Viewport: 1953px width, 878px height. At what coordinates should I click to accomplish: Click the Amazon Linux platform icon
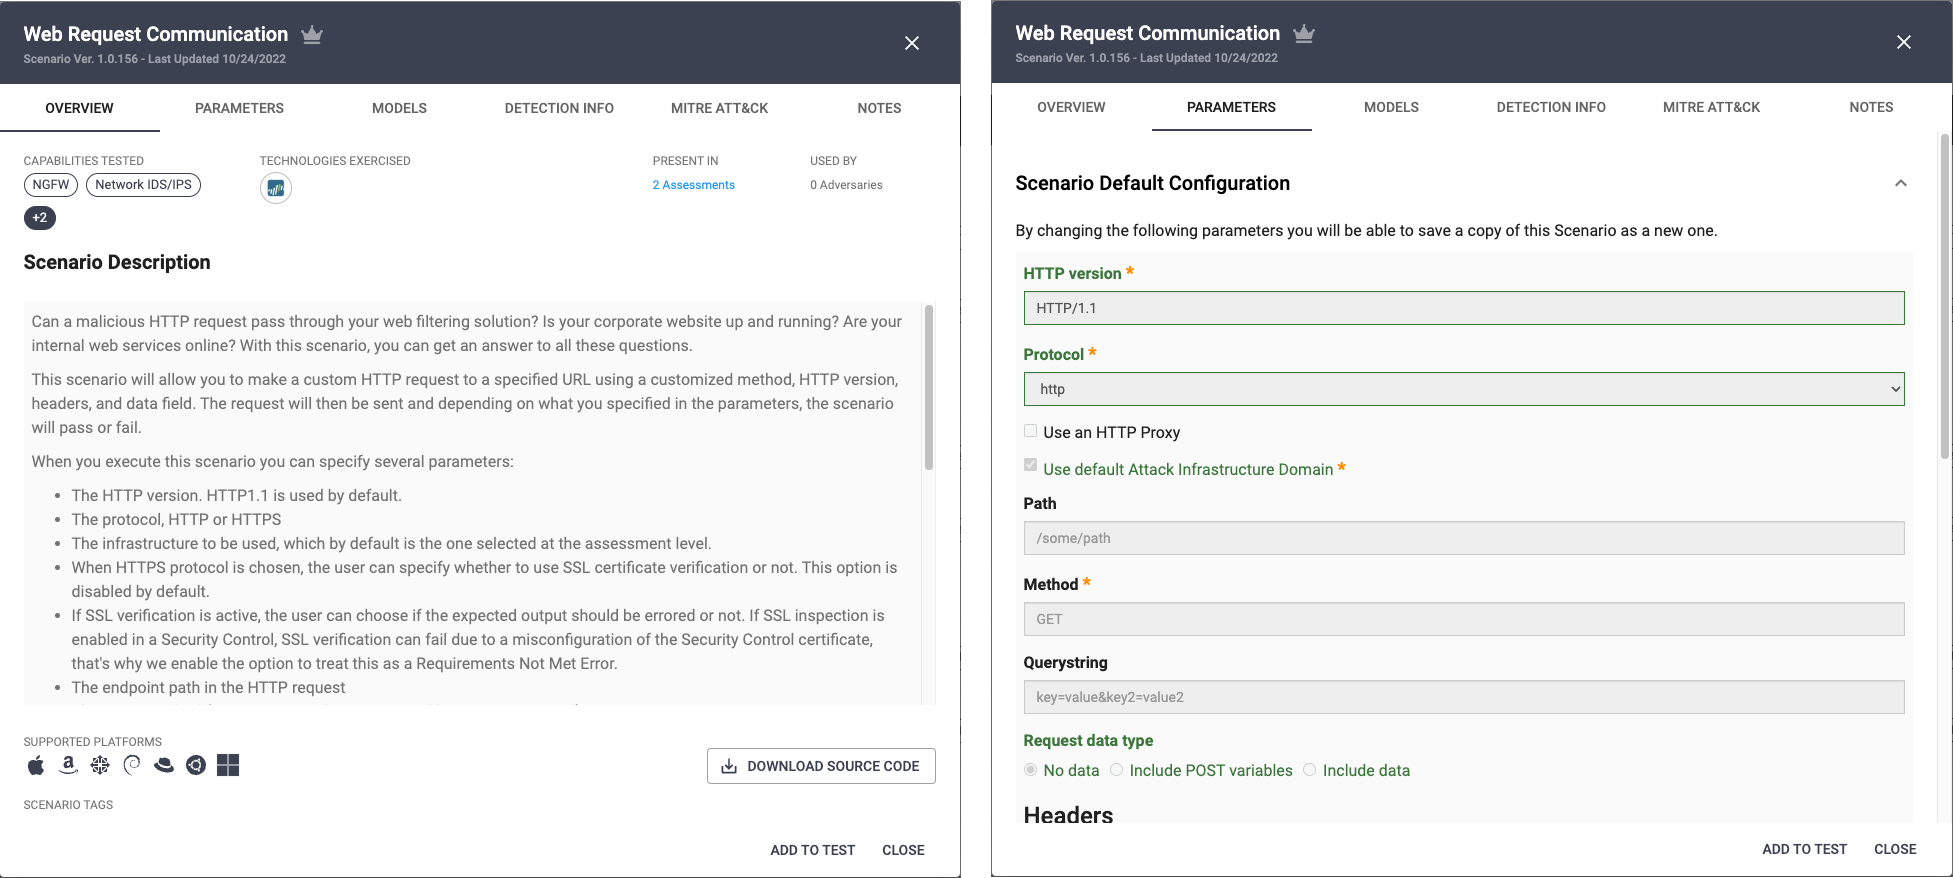point(68,765)
